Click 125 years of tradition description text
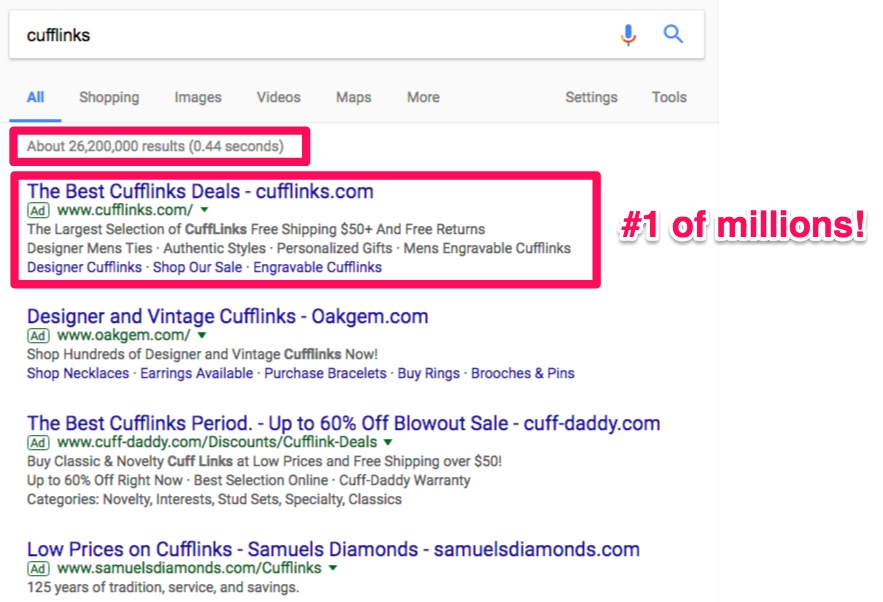This screenshot has width=883, height=602. (163, 587)
